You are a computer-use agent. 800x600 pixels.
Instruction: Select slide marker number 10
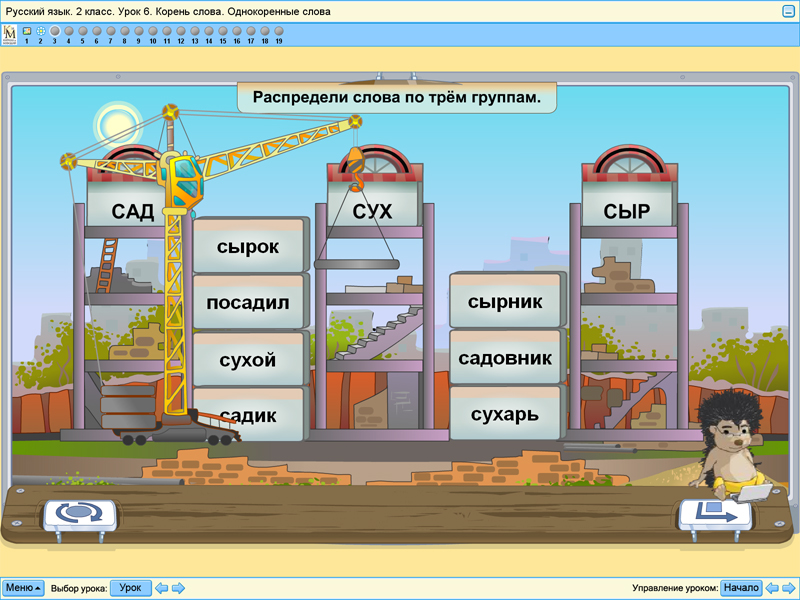click(152, 33)
